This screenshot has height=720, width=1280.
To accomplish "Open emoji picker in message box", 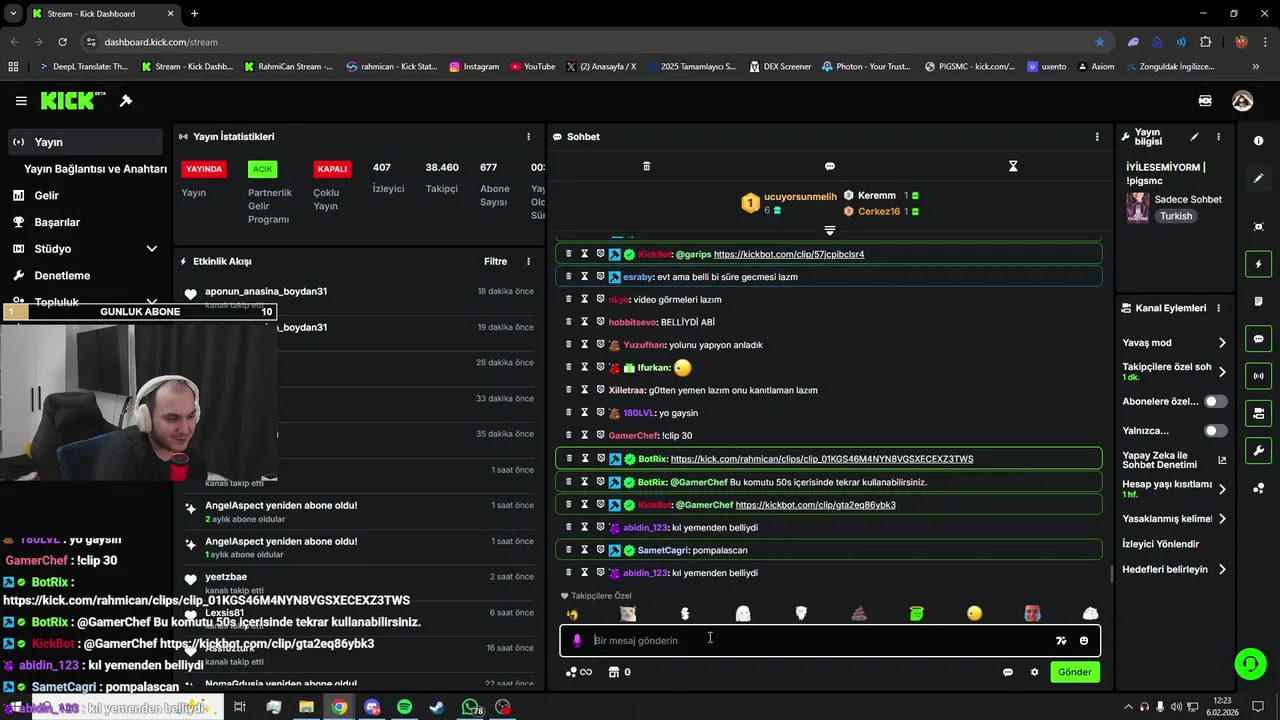I will coord(1084,641).
